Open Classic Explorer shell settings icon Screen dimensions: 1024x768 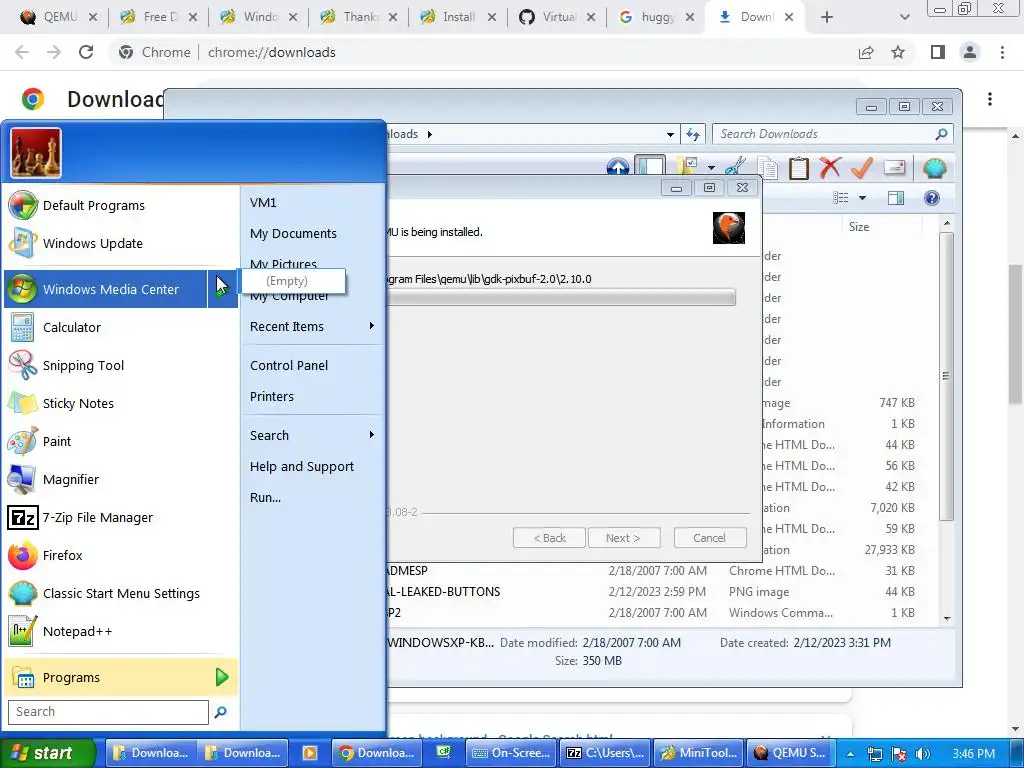click(935, 168)
